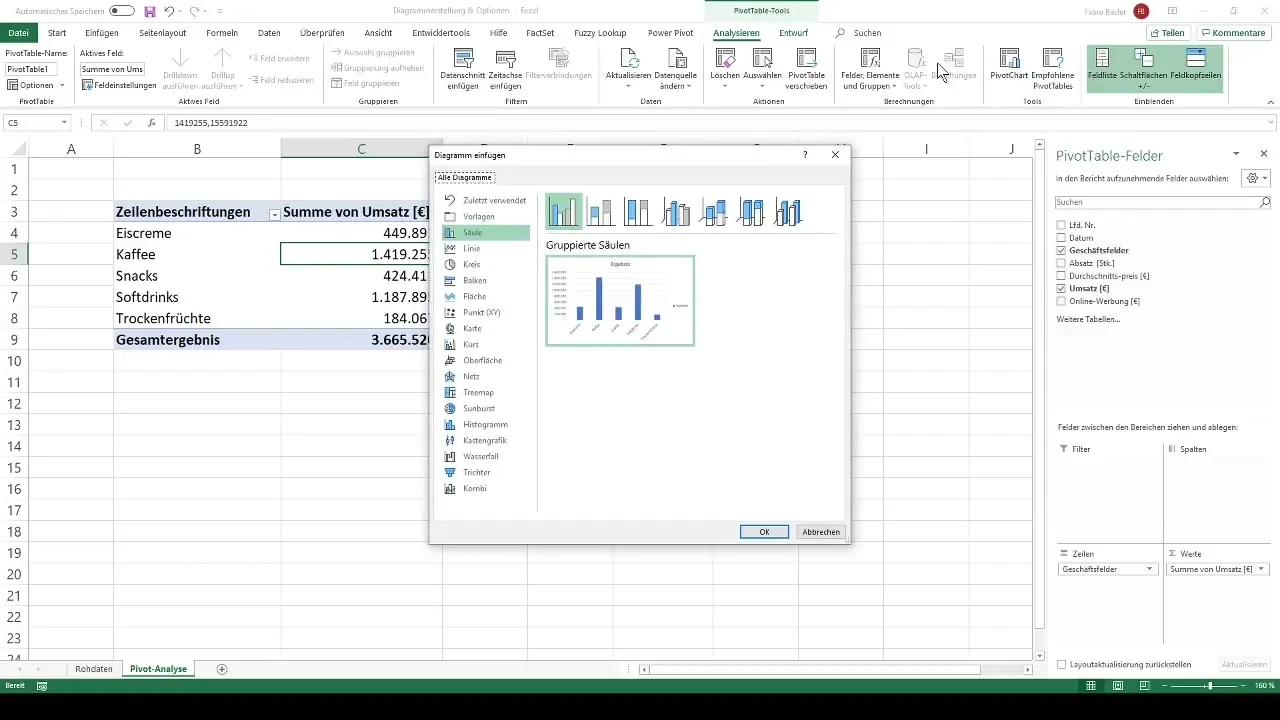
Task: Open the Kommentare button
Action: click(1233, 33)
